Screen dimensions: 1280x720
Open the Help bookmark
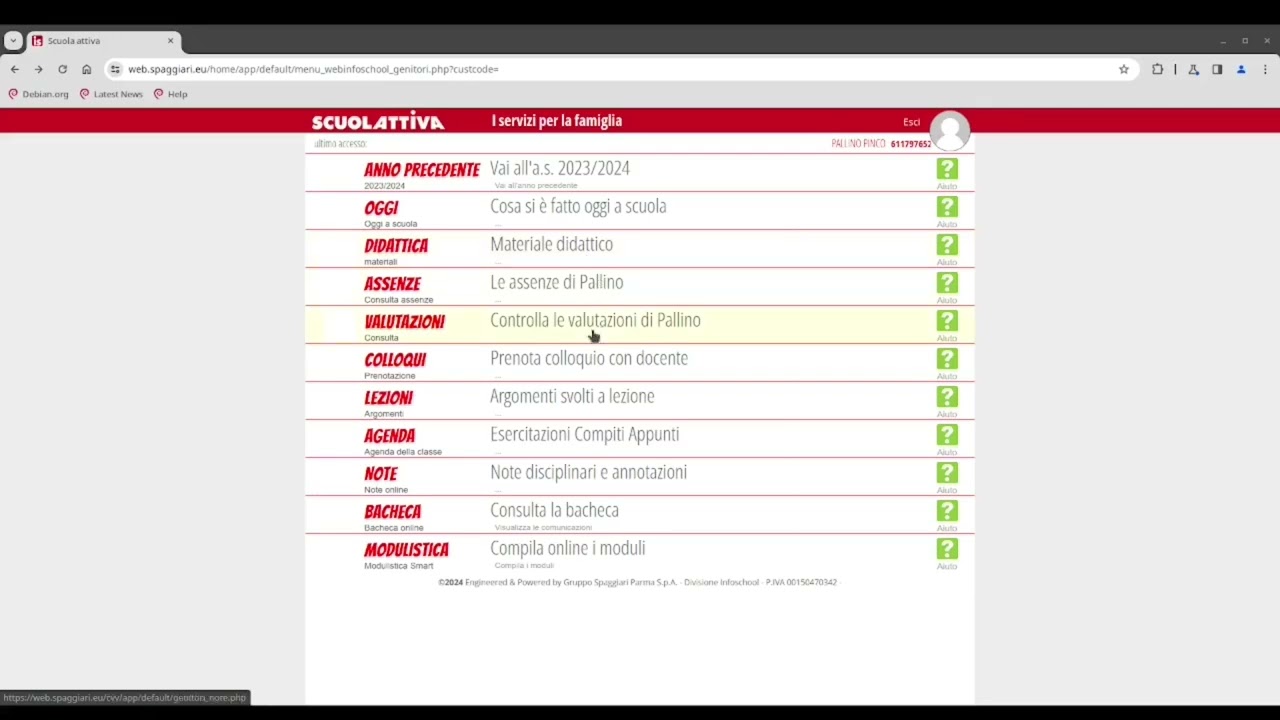170,94
